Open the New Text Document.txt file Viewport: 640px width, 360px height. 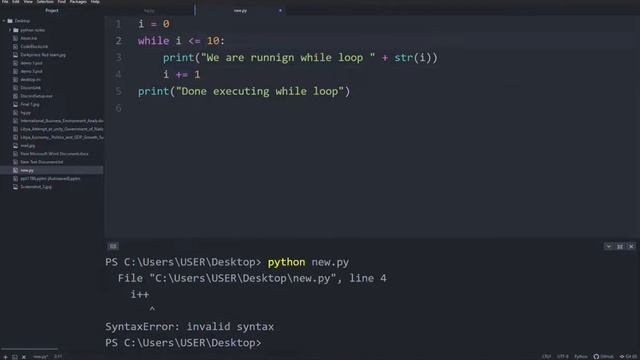pos(42,162)
